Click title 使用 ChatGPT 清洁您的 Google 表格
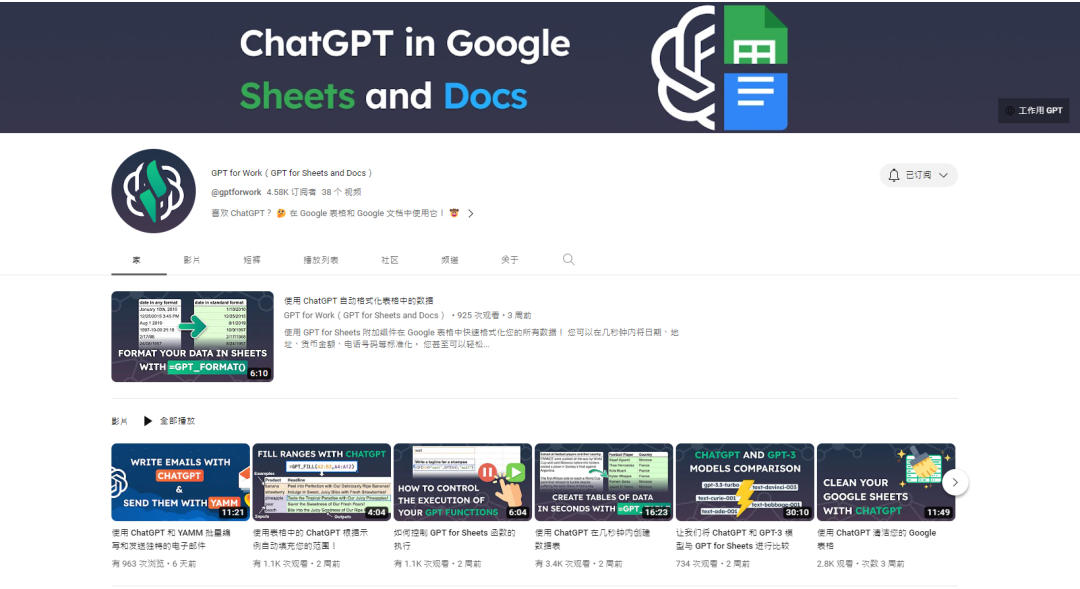The image size is (1080, 589). click(877, 539)
